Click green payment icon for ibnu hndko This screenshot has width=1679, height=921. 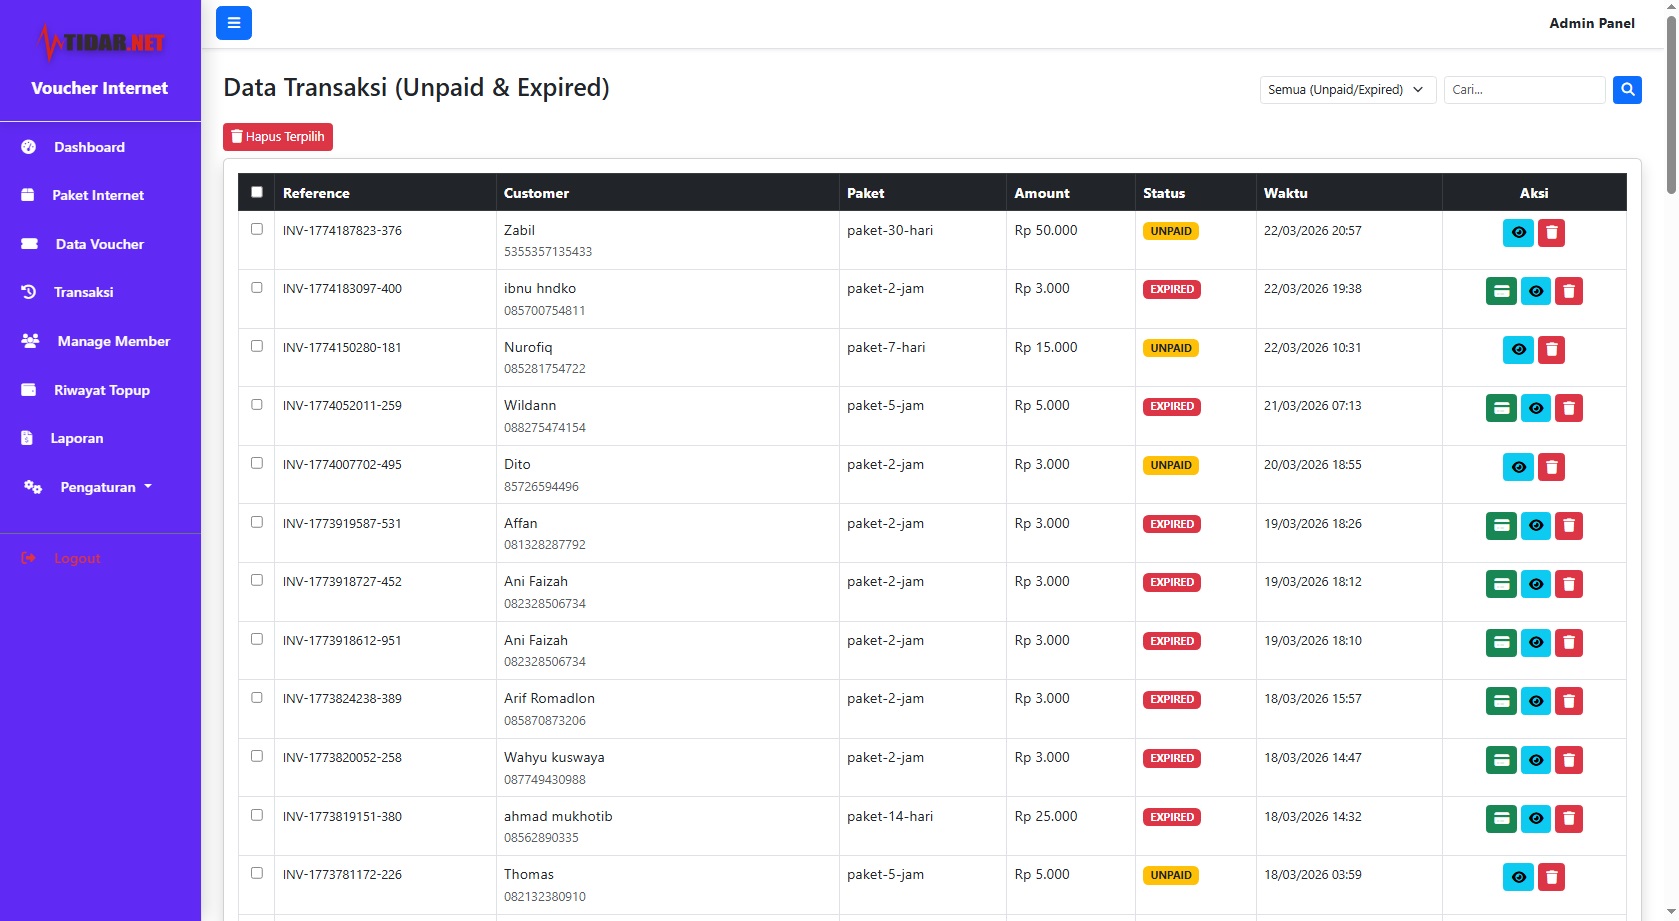pyautogui.click(x=1501, y=291)
